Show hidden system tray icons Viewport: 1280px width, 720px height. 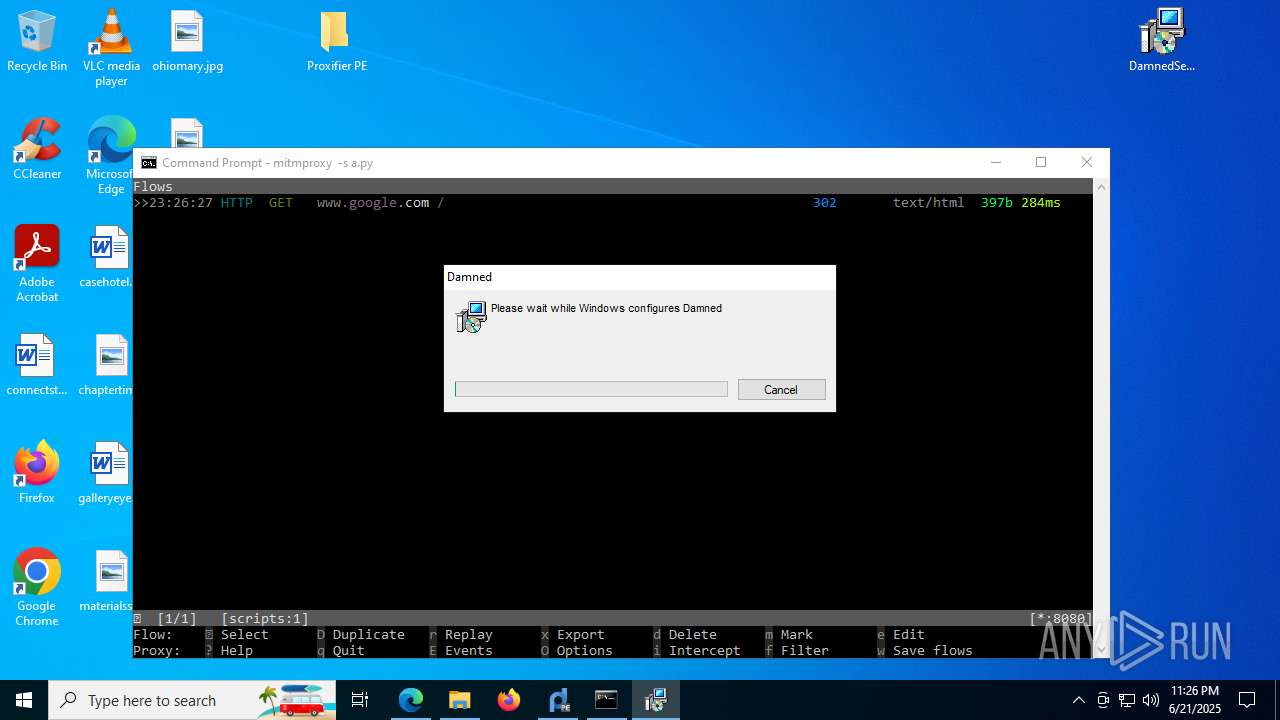pos(1078,700)
